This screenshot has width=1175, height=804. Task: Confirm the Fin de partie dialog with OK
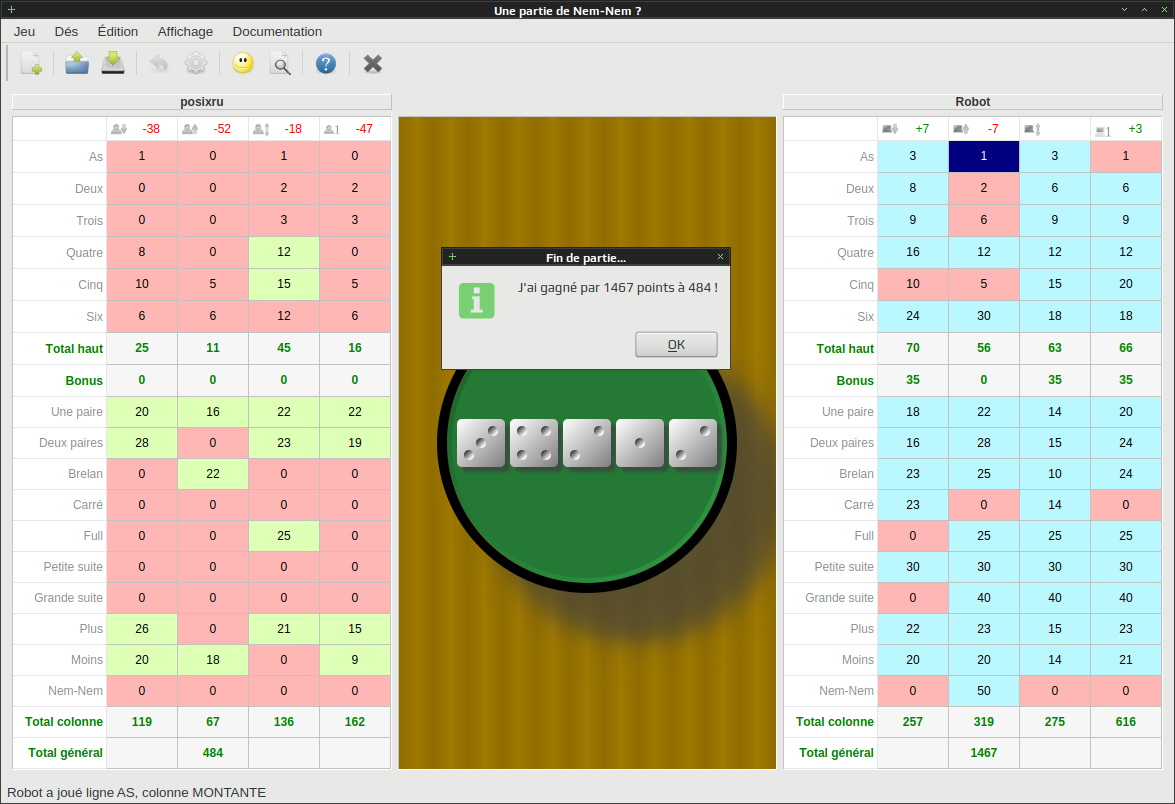[x=676, y=345]
